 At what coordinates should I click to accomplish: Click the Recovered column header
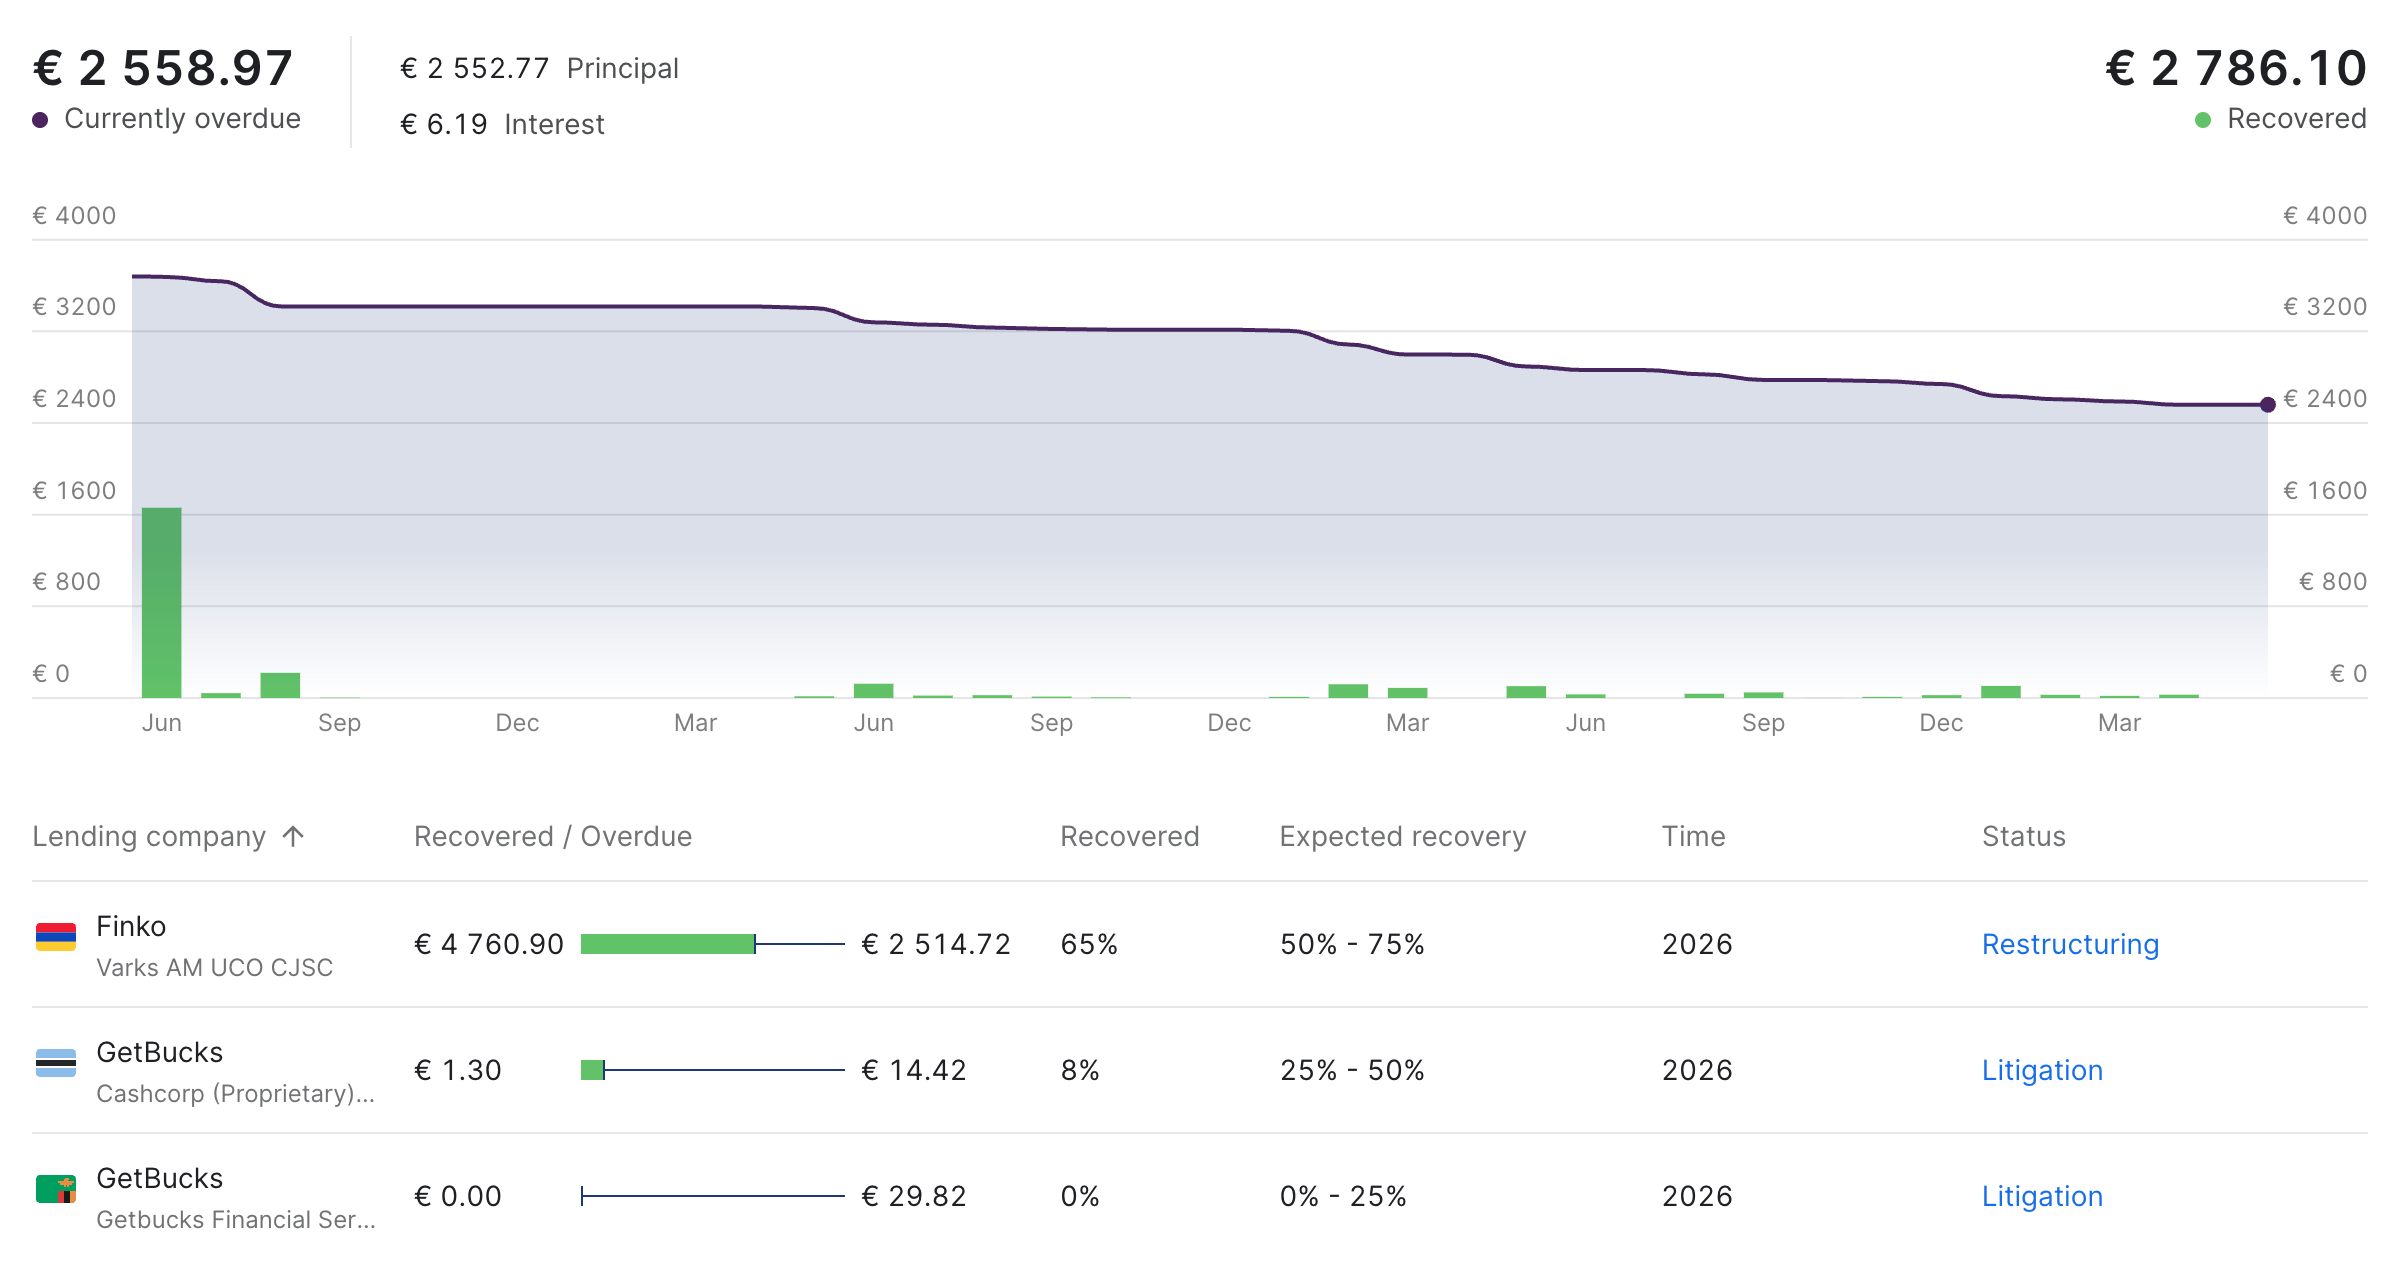coord(1129,836)
